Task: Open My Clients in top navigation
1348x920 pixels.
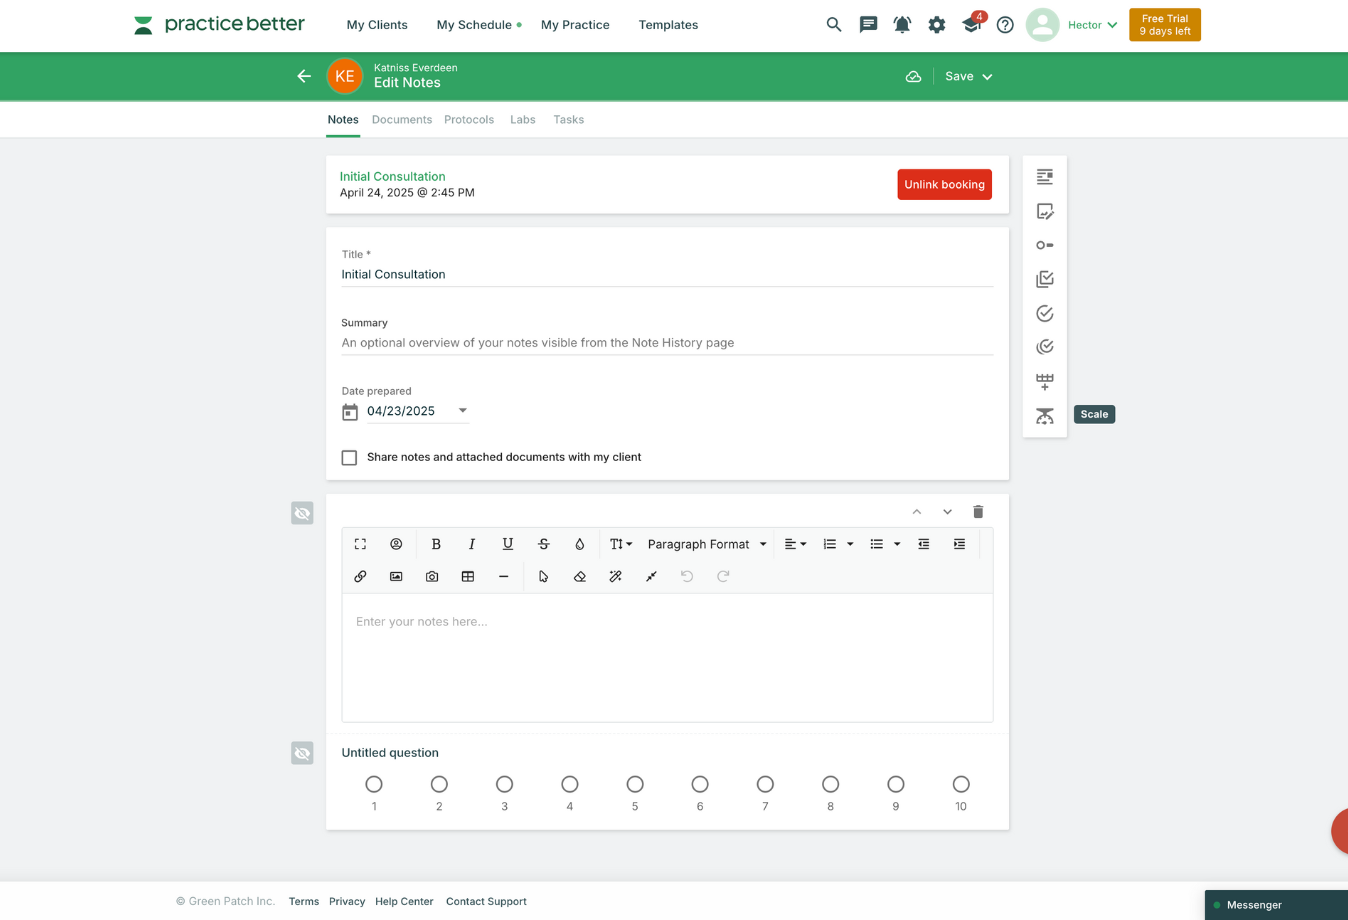Action: 377,25
